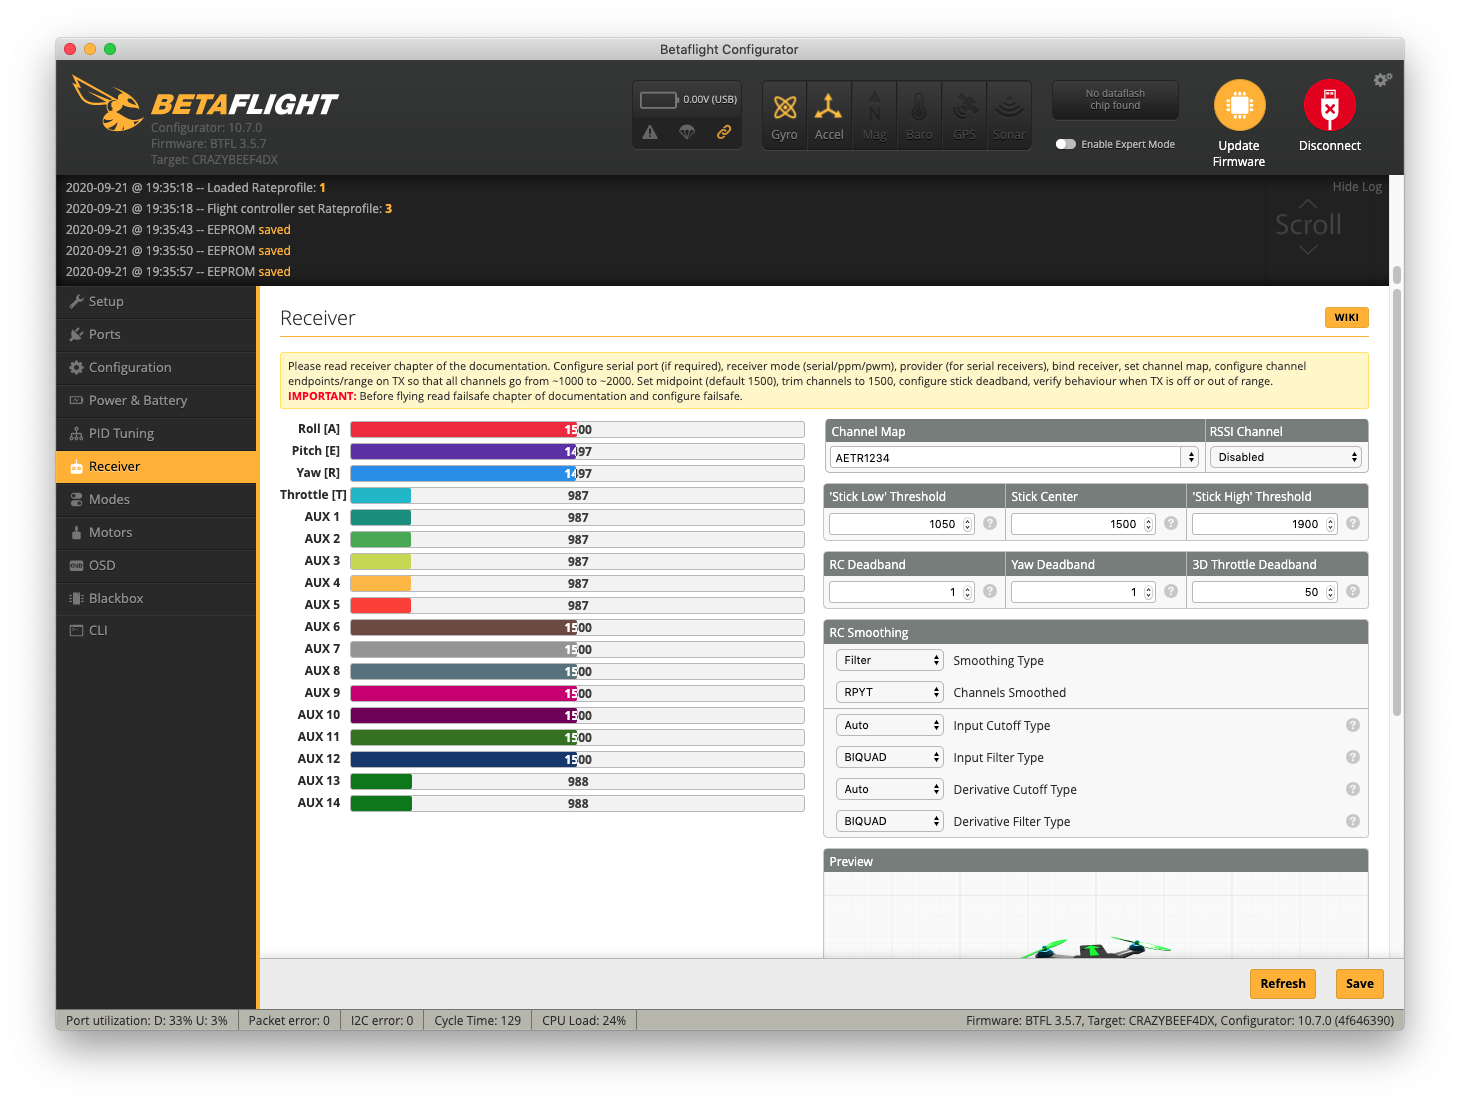Screen dimensions: 1460x1104
Task: Click the failsafe parachute icon
Action: pyautogui.click(x=687, y=132)
